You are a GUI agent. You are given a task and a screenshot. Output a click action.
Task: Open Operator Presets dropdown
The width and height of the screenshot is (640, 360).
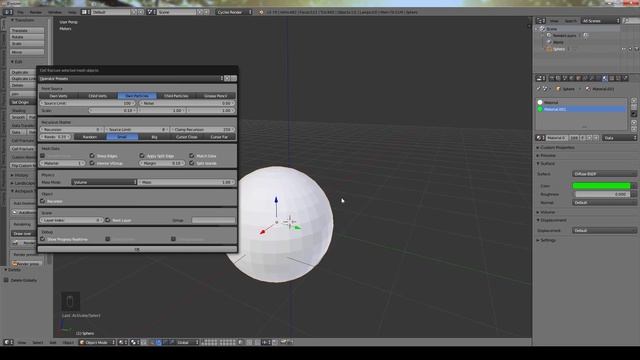tap(131, 78)
